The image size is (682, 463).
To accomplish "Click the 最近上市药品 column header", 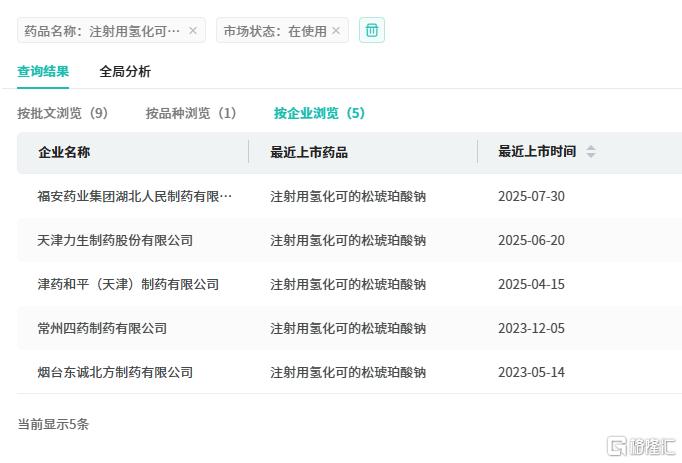I will point(309,152).
